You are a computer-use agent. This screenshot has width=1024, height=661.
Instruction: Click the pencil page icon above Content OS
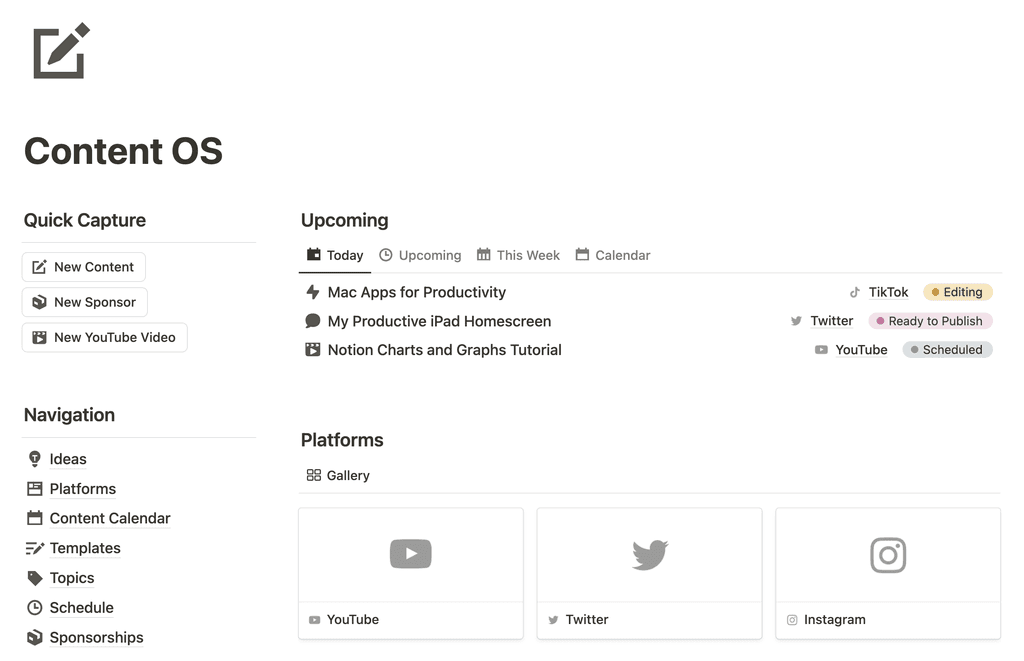[60, 49]
